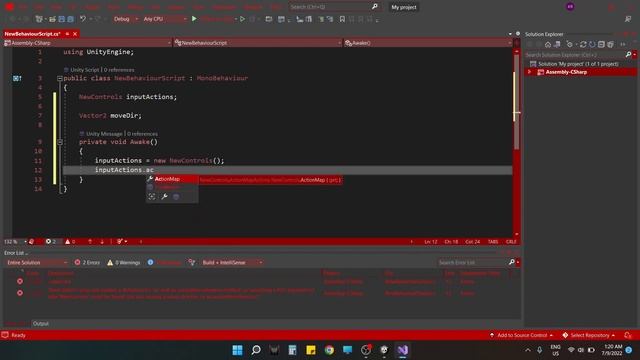Click the Solution Explorer search magnifier
640x360 pixels.
click(x=628, y=54)
